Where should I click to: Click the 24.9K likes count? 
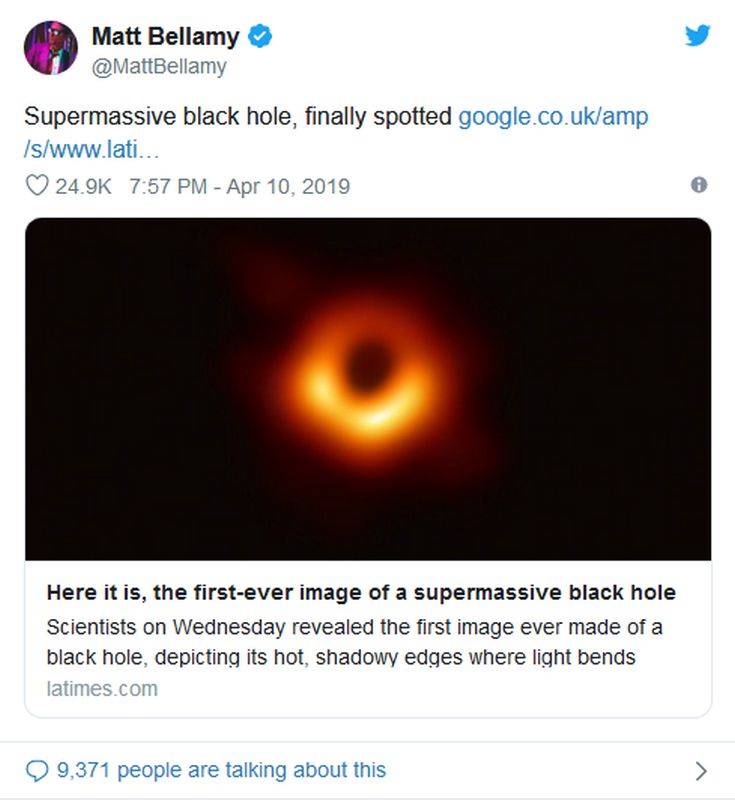tap(83, 186)
